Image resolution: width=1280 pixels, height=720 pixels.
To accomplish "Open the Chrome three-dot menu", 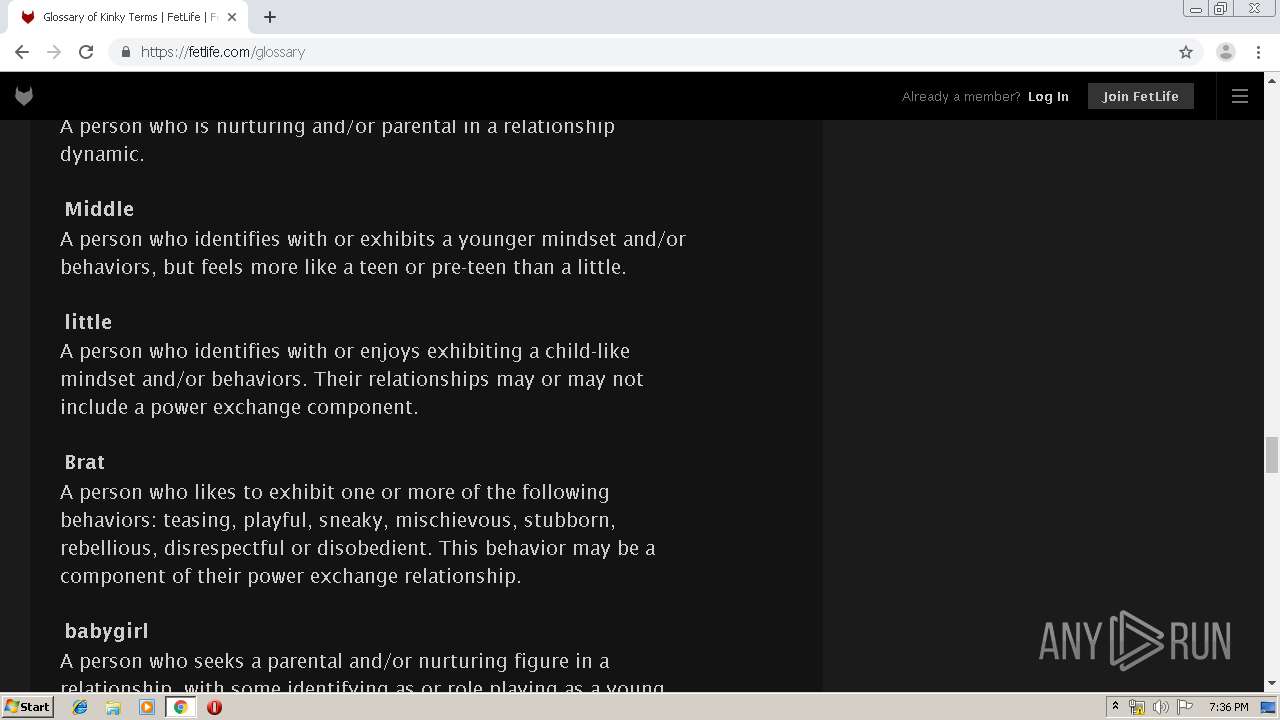I will point(1258,52).
